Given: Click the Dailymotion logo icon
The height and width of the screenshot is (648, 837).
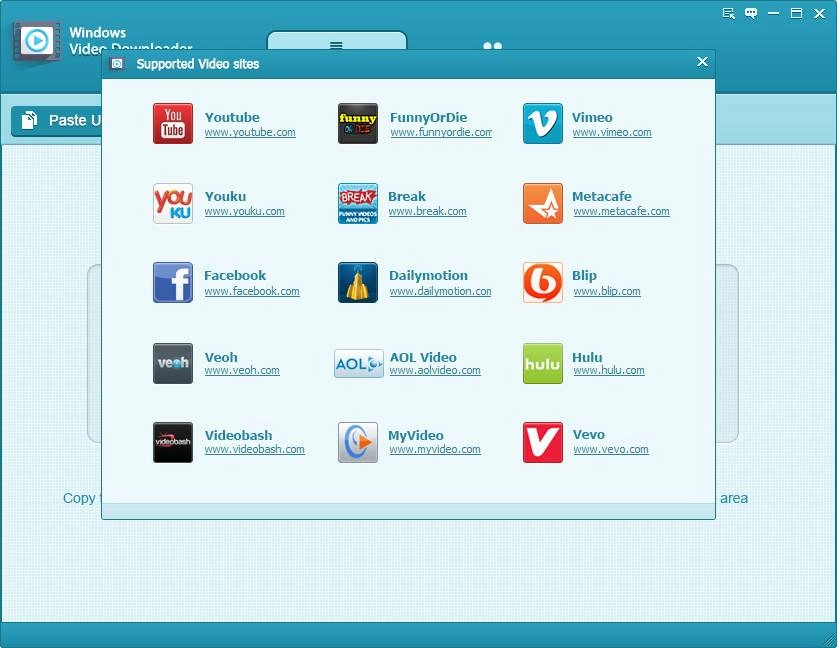Looking at the screenshot, I should point(358,282).
